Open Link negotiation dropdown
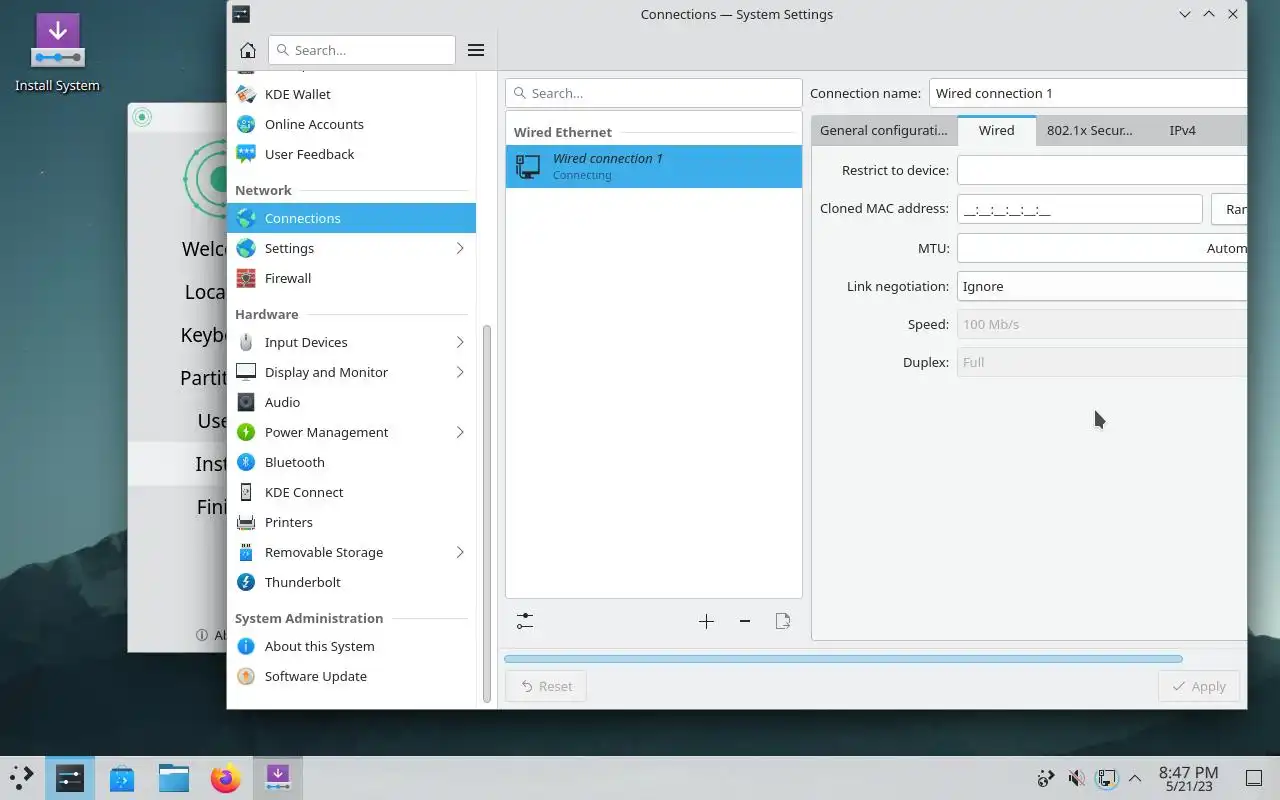Screen dimensions: 1280x800 (x=1102, y=286)
